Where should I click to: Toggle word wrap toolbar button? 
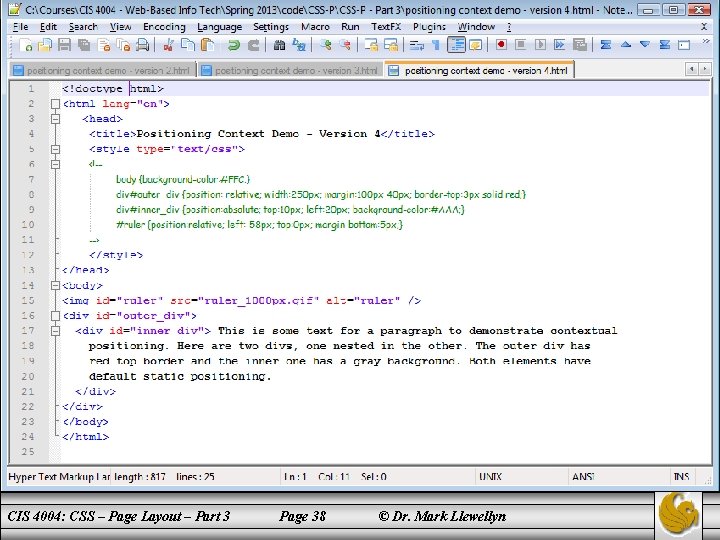pyautogui.click(x=416, y=45)
